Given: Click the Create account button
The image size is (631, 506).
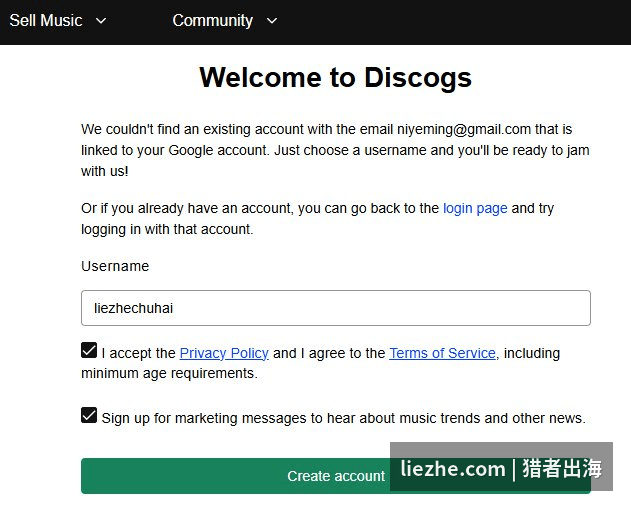Looking at the screenshot, I should 336,476.
